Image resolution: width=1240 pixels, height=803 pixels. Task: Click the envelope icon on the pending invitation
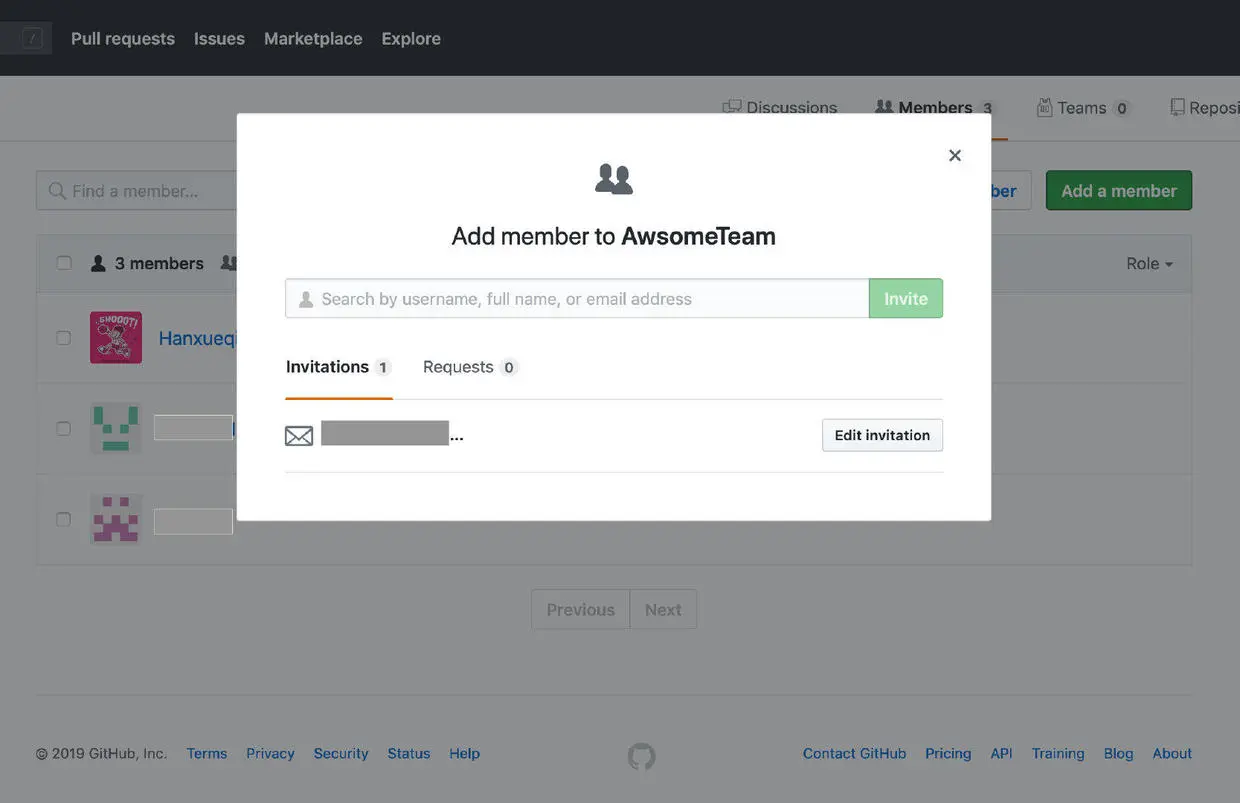pos(299,435)
